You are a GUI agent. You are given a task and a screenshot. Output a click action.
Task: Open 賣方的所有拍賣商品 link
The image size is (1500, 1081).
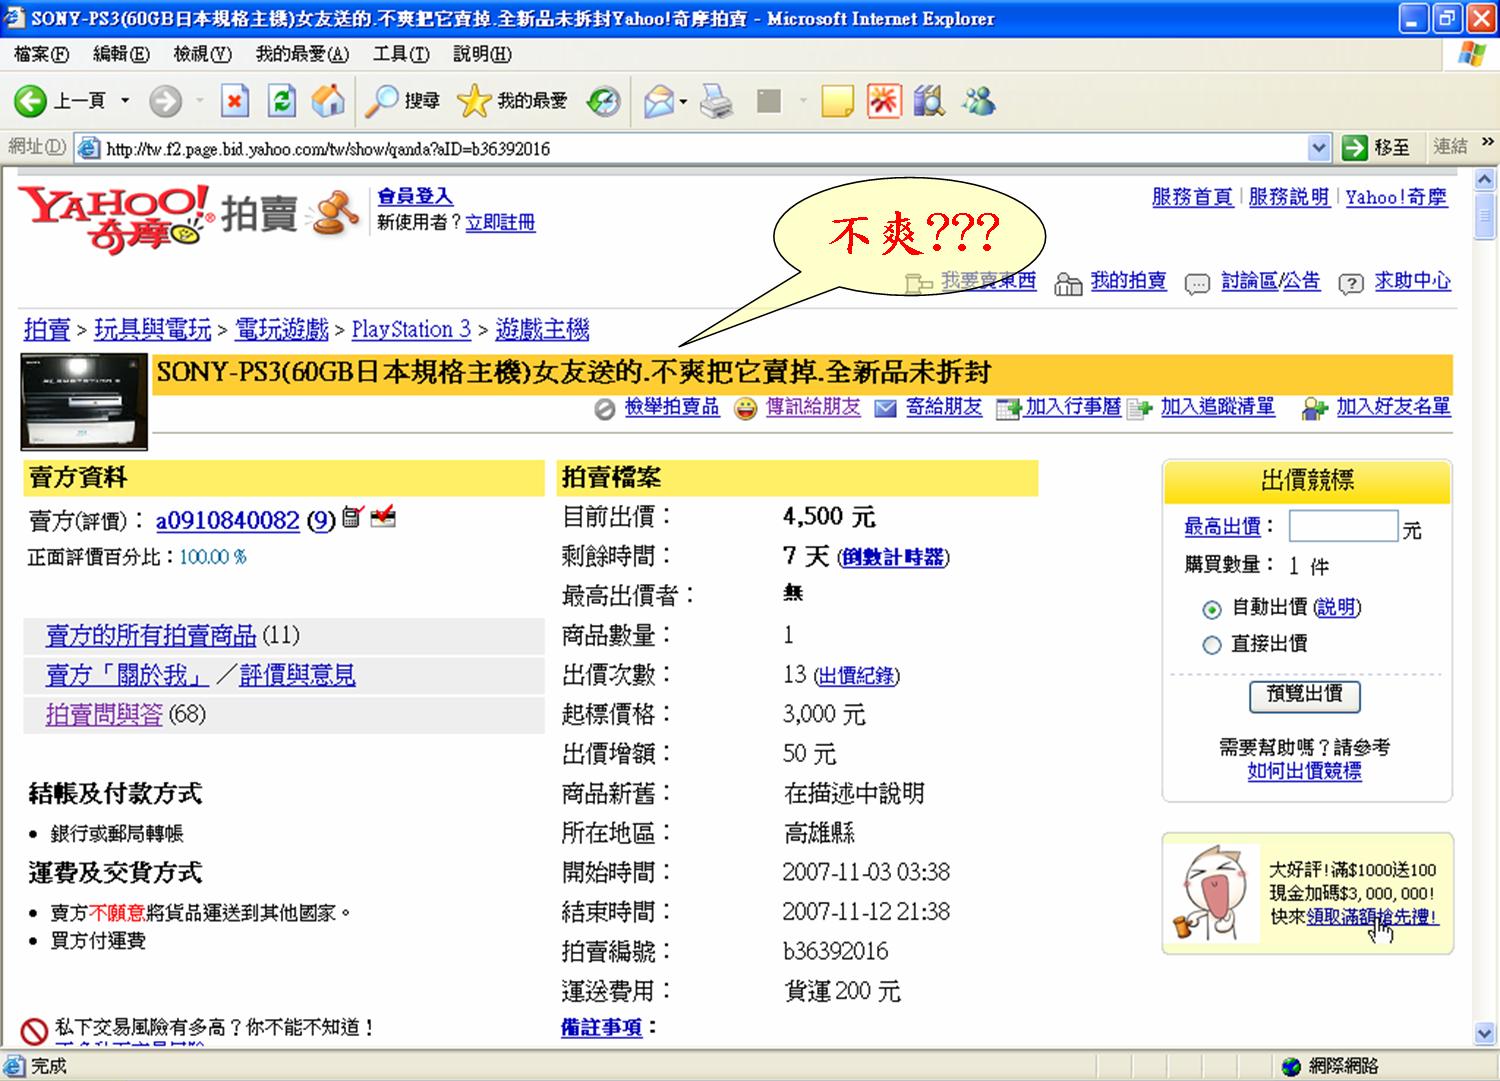(151, 635)
